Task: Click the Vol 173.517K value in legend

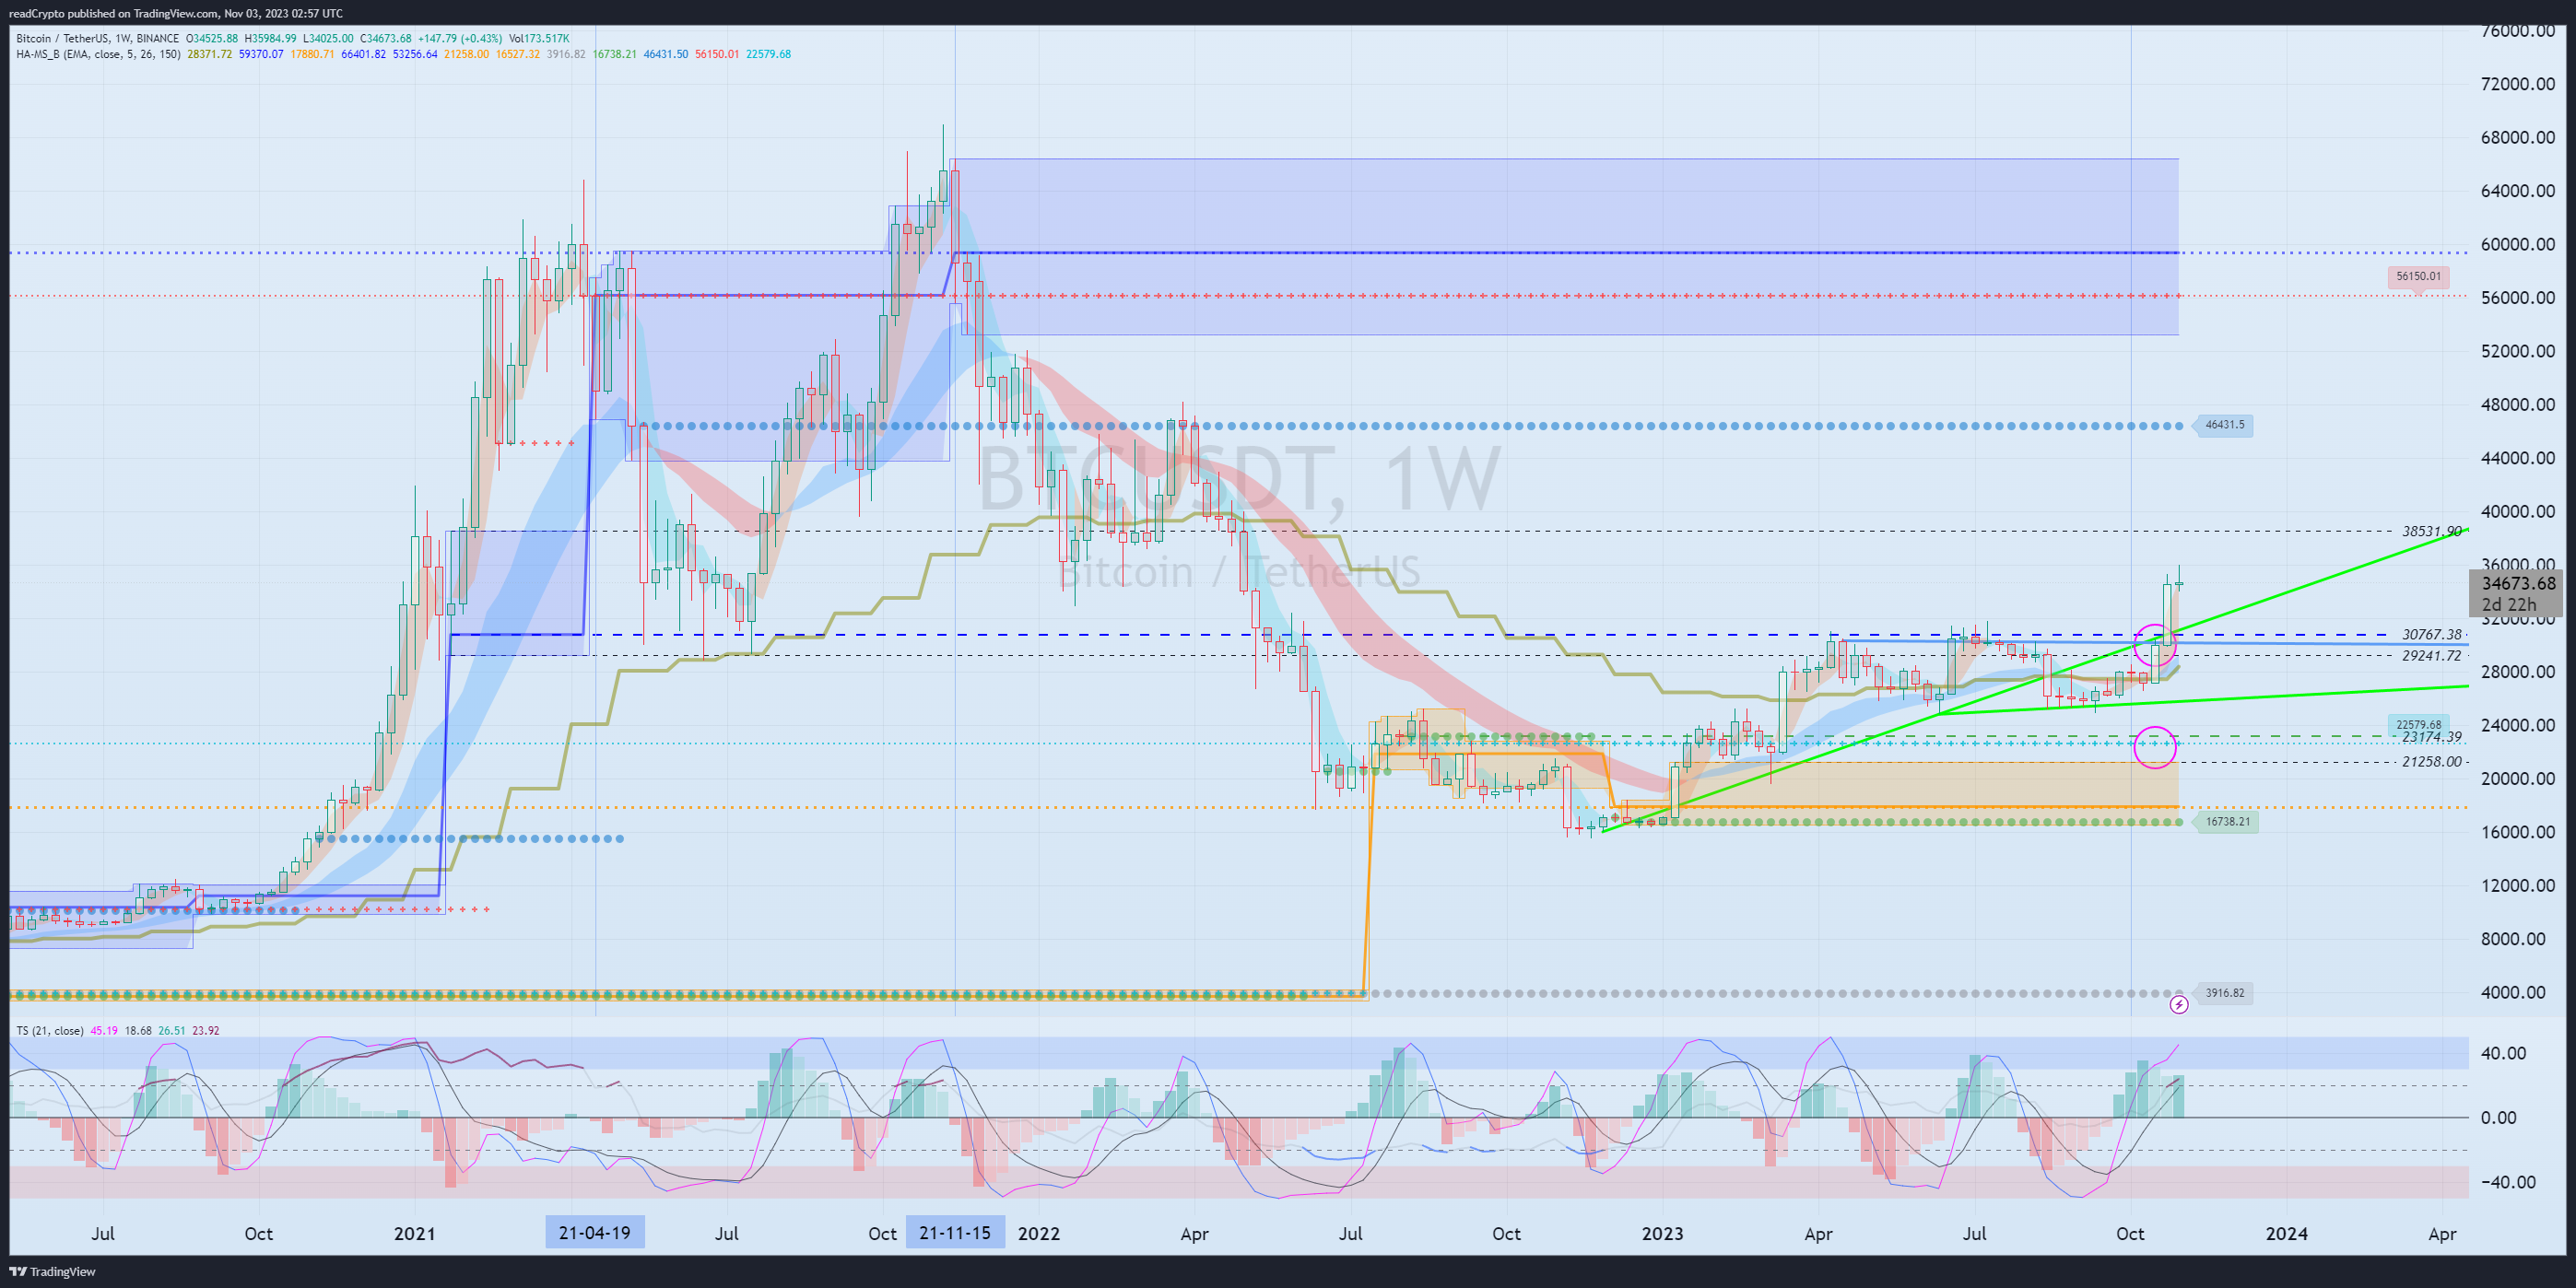Action: (539, 39)
